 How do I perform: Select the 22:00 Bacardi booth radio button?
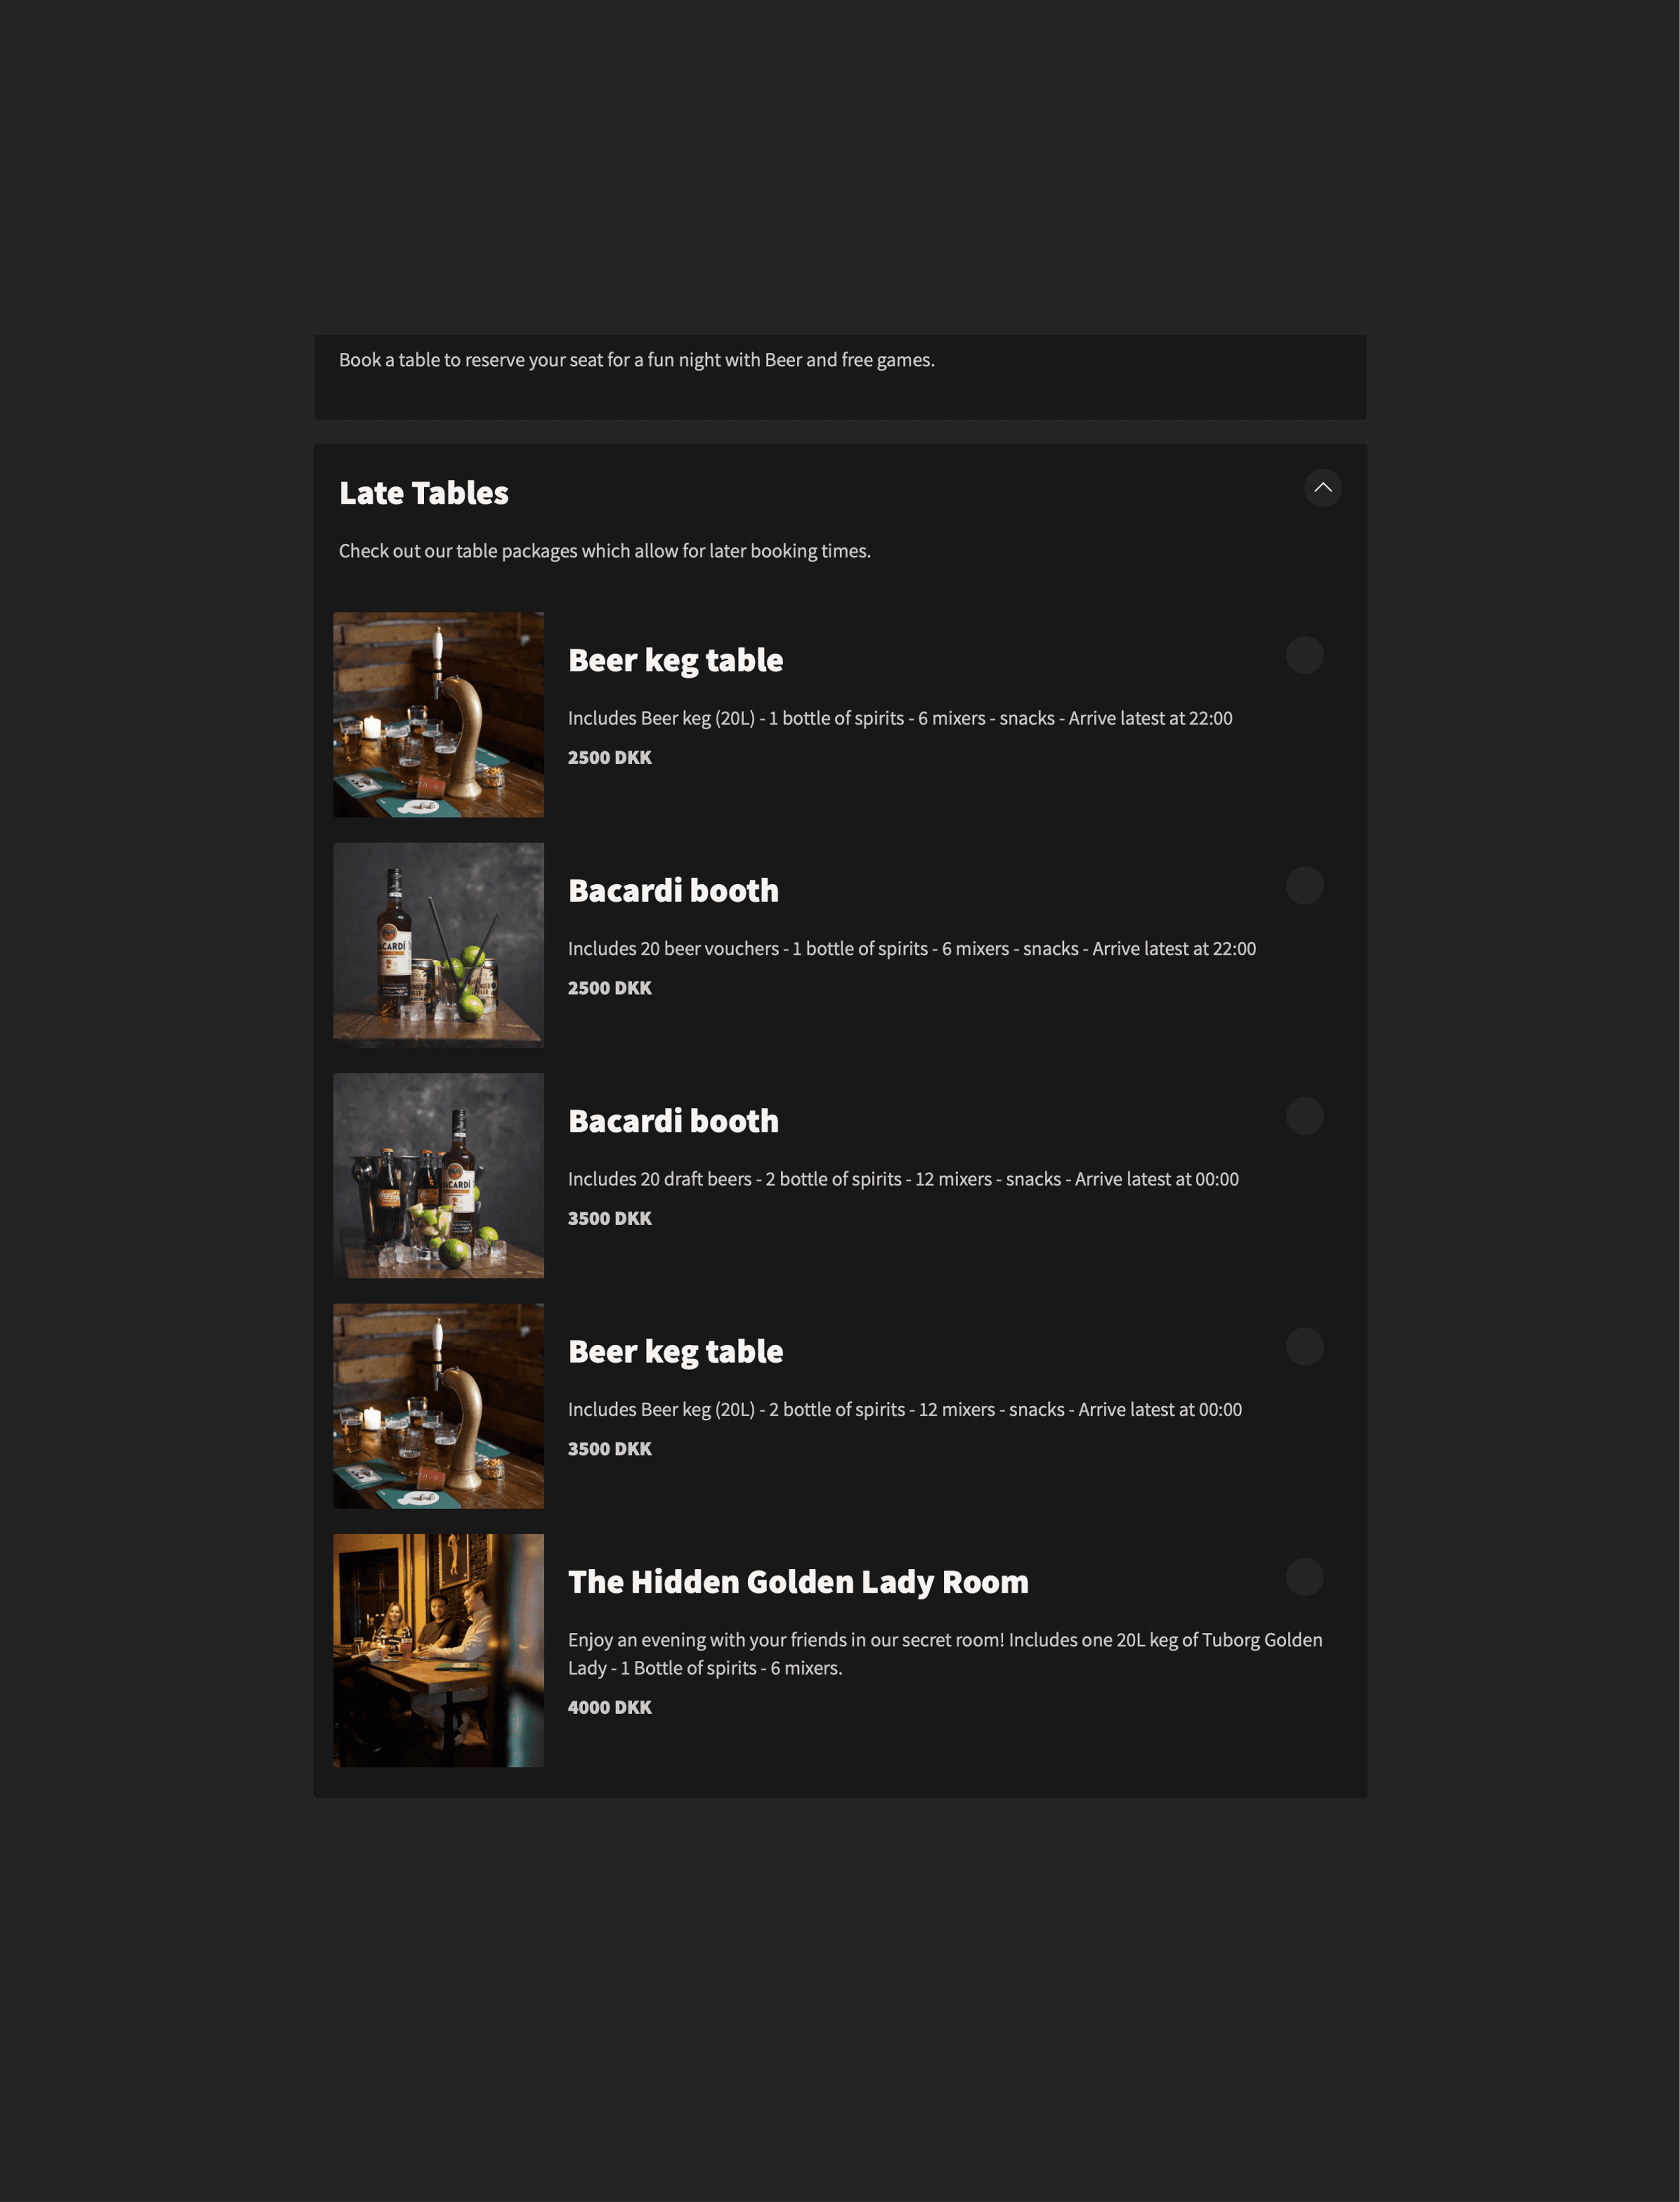pos(1304,885)
